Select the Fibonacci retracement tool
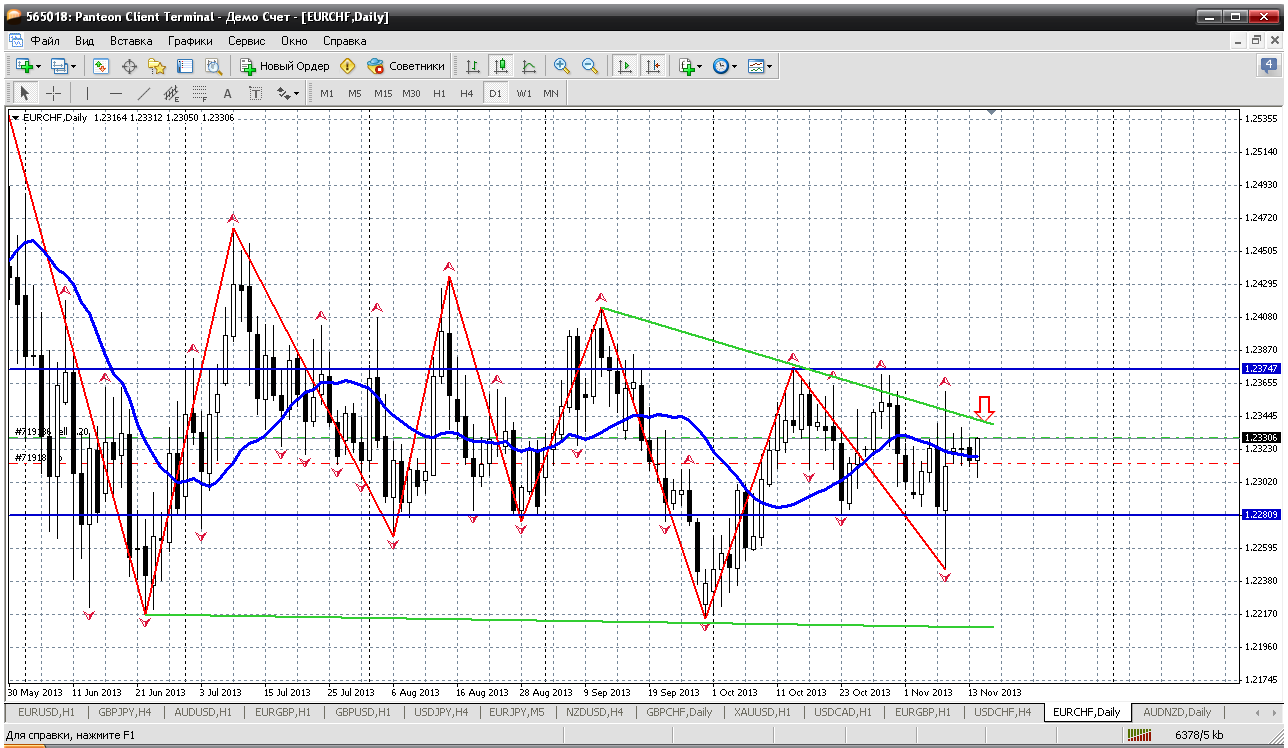 pos(198,93)
